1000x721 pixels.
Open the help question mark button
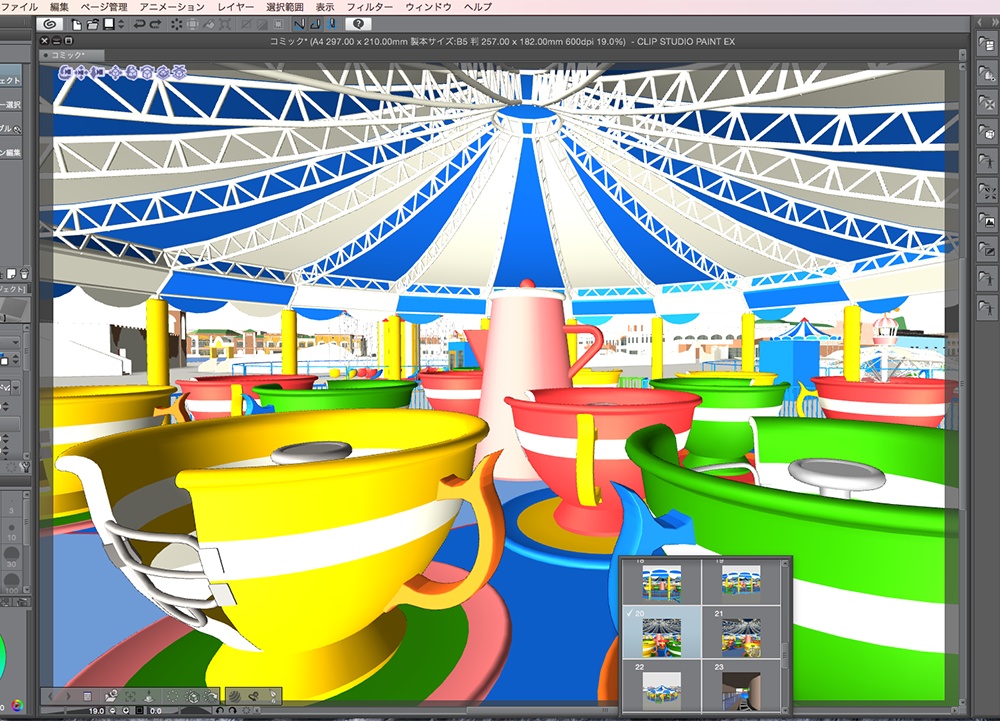pos(358,24)
